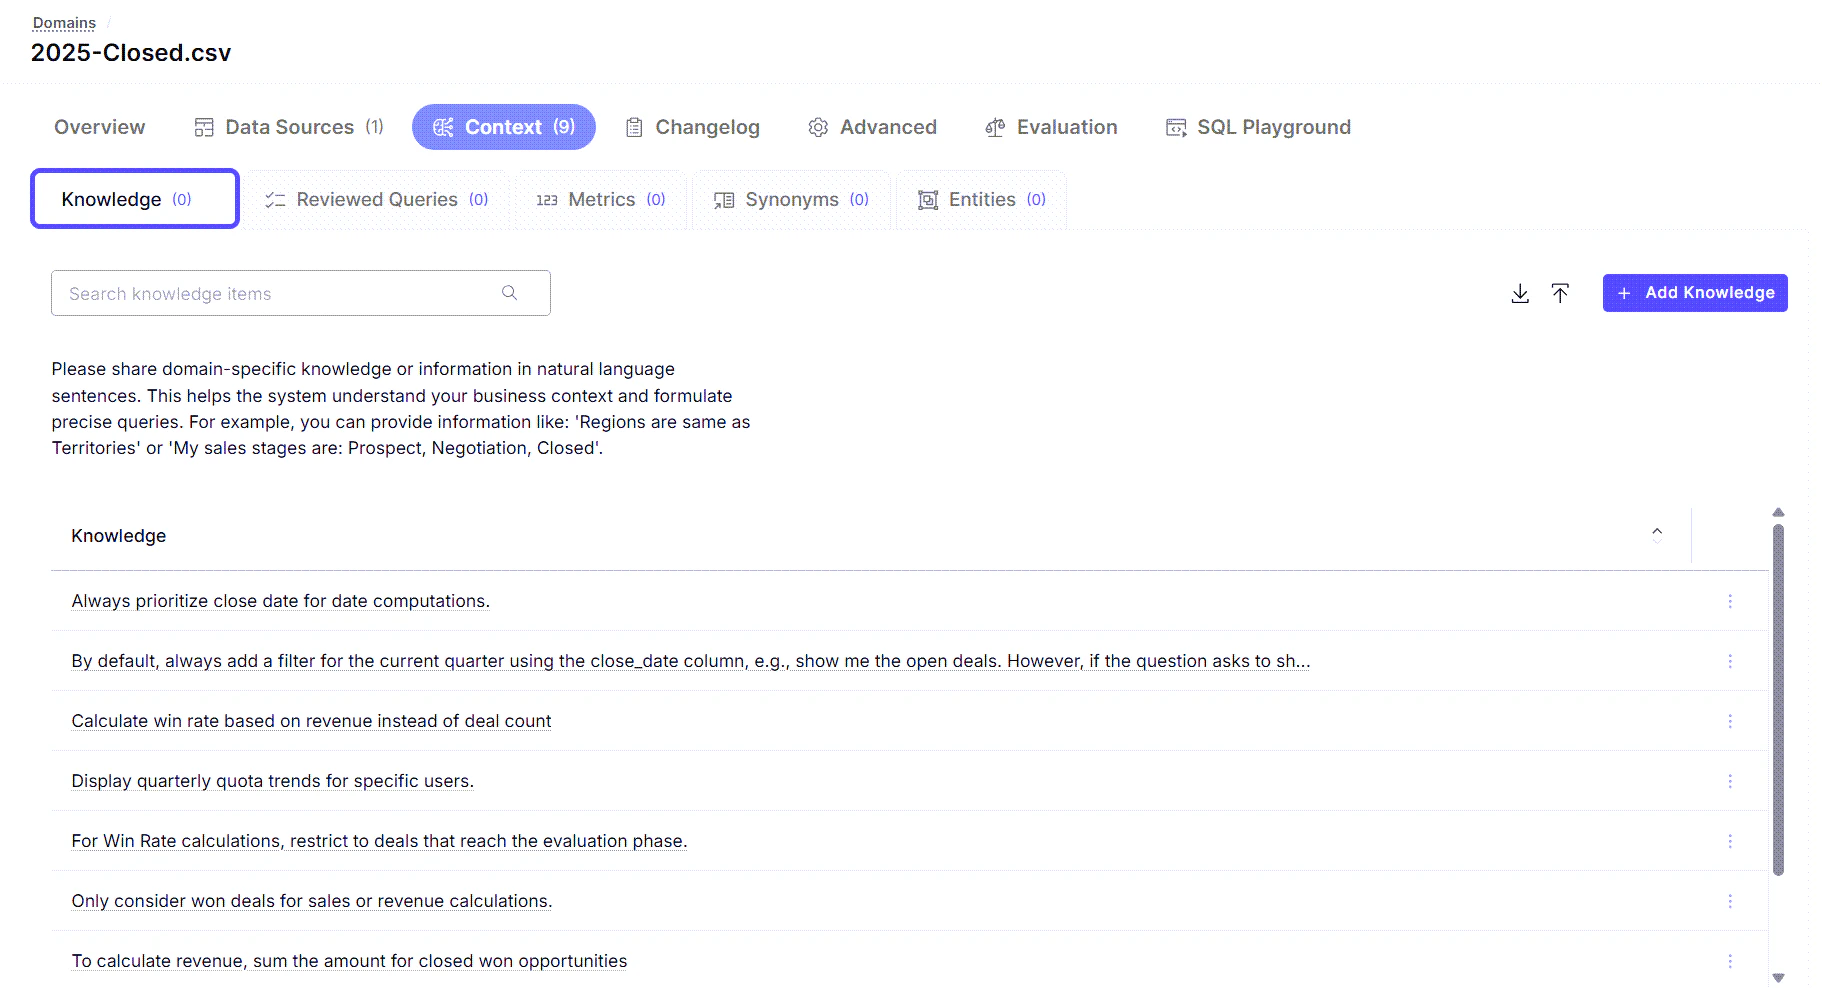
Task: Click the search magnifier icon
Action: tap(510, 292)
